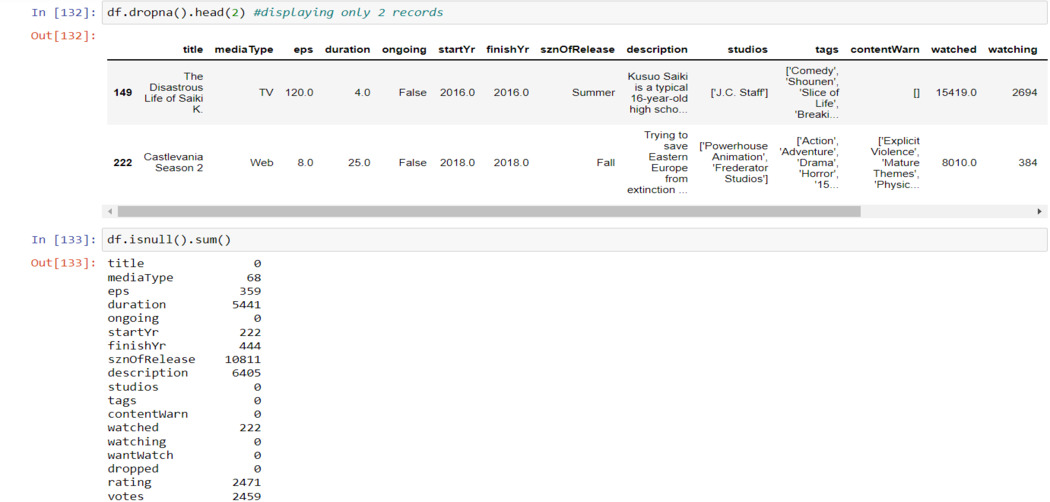
Task: Click the right arrow of horizontal scrollbar
Action: click(x=1039, y=212)
